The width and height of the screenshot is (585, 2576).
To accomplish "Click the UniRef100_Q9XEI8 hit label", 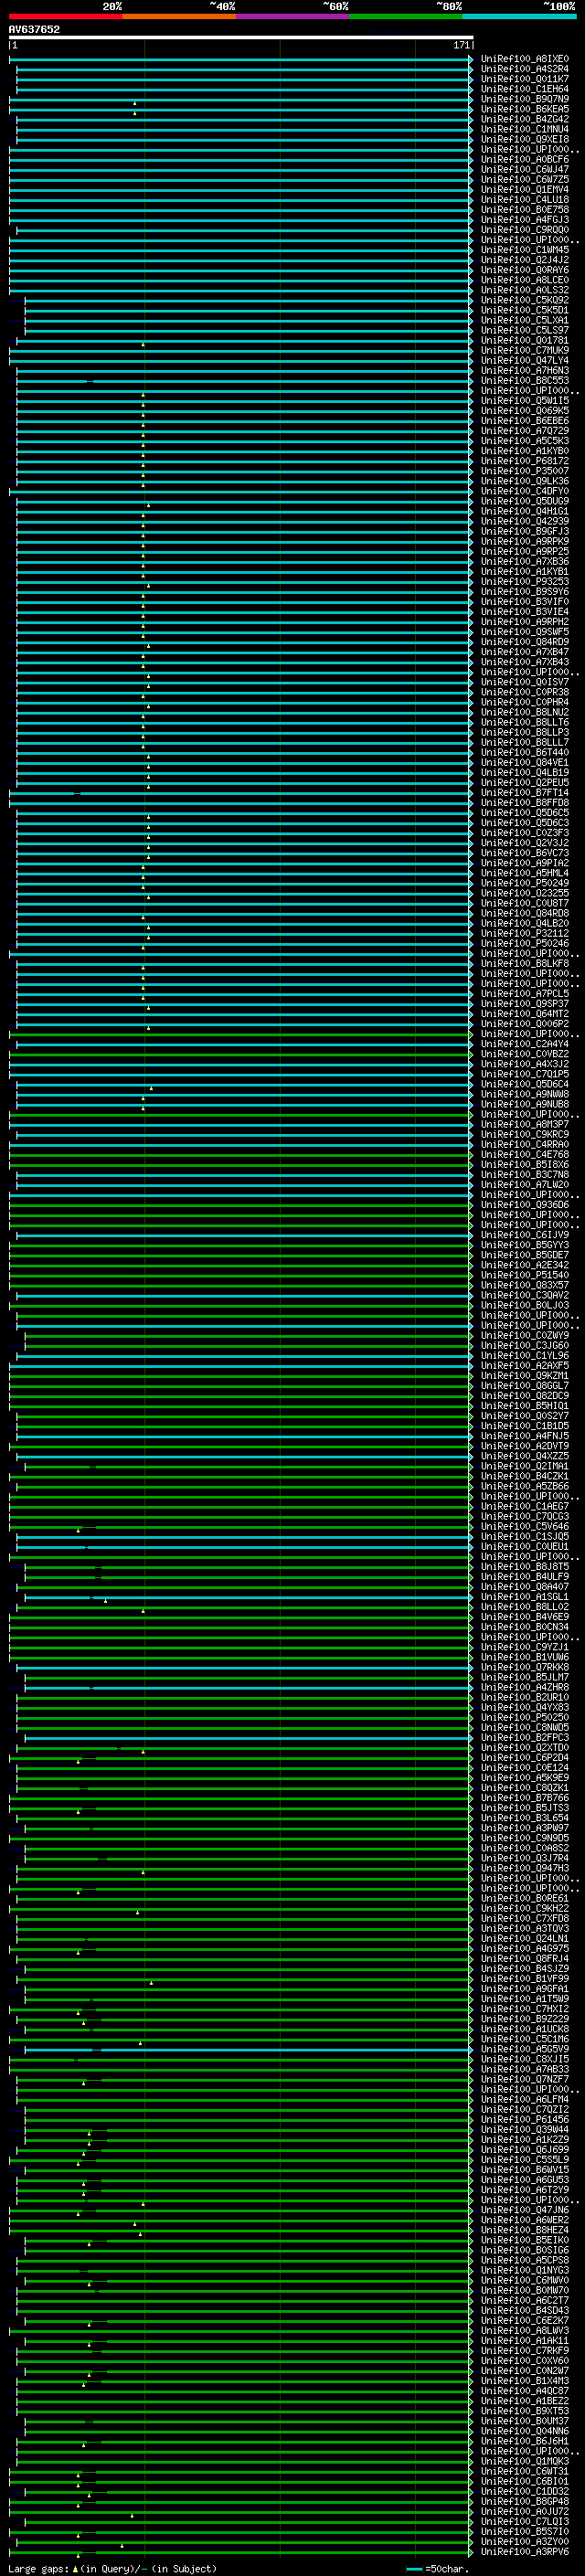I will (524, 139).
